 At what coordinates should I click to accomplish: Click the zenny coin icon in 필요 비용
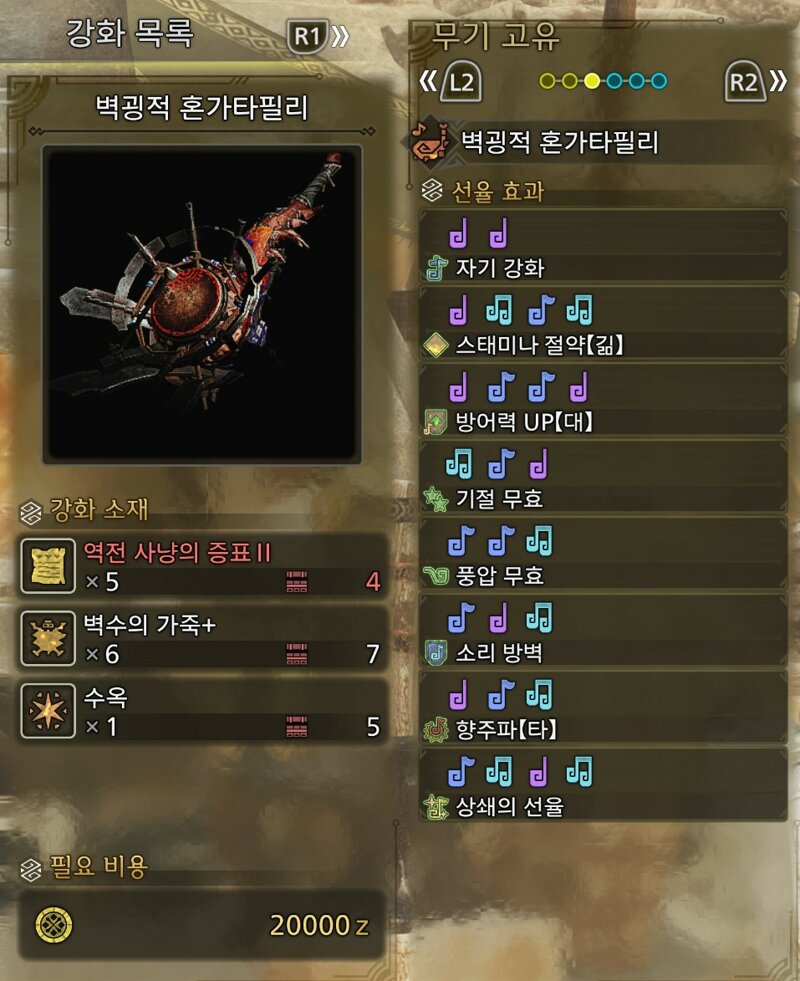[54, 925]
